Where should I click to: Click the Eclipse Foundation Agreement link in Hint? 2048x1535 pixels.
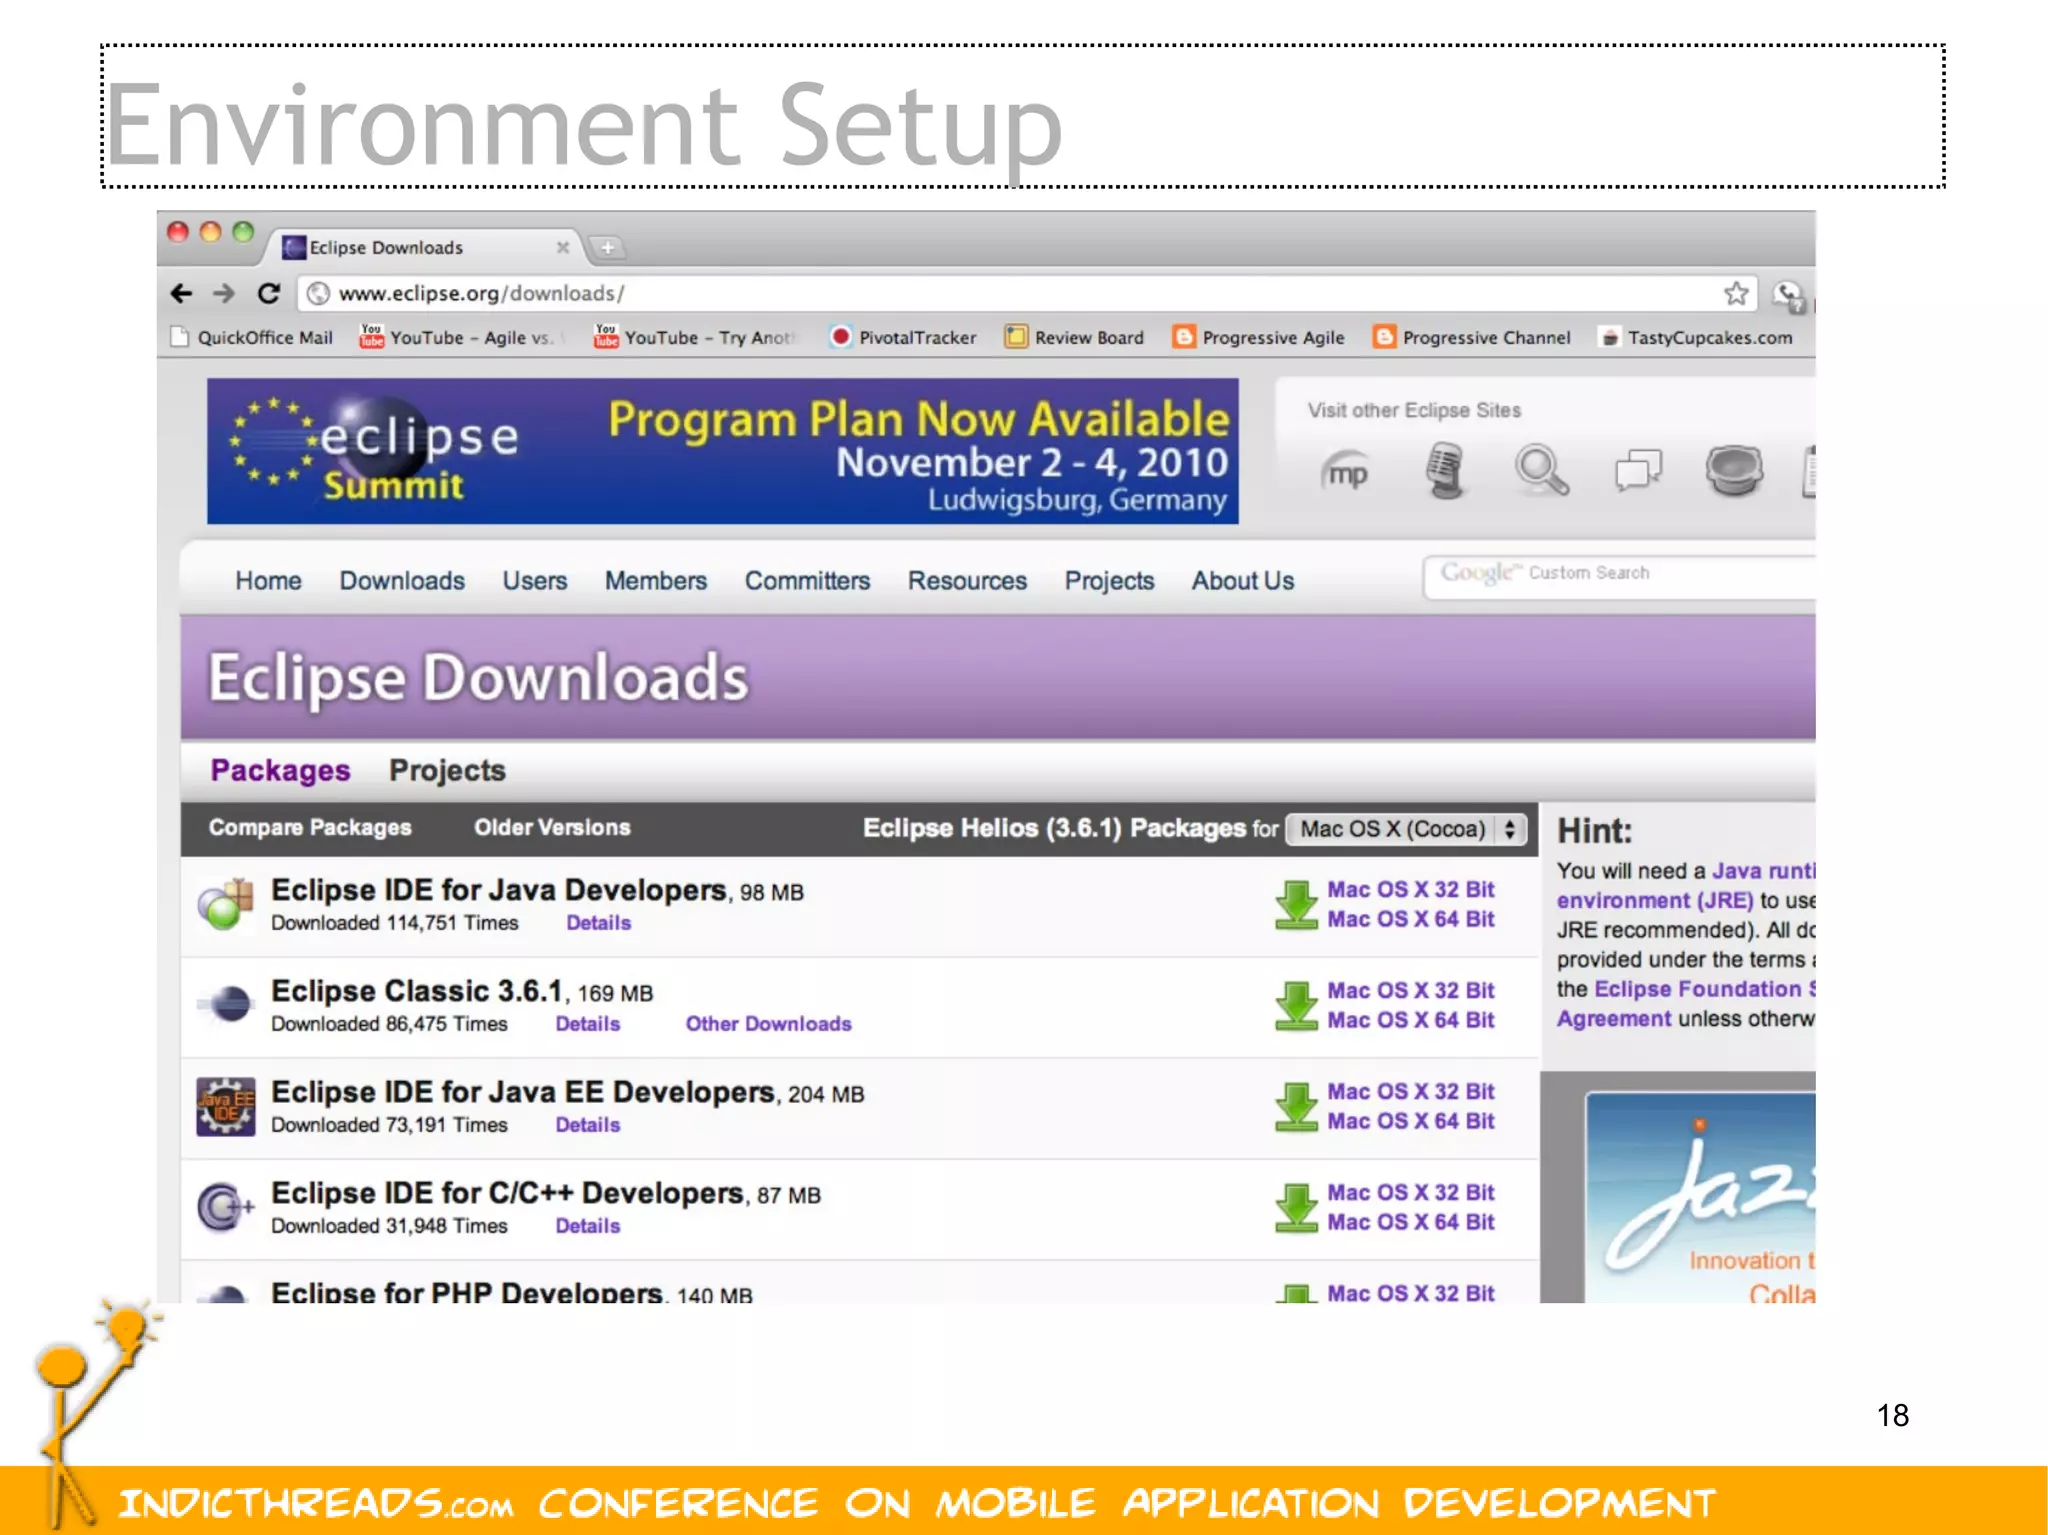pyautogui.click(x=1685, y=1004)
